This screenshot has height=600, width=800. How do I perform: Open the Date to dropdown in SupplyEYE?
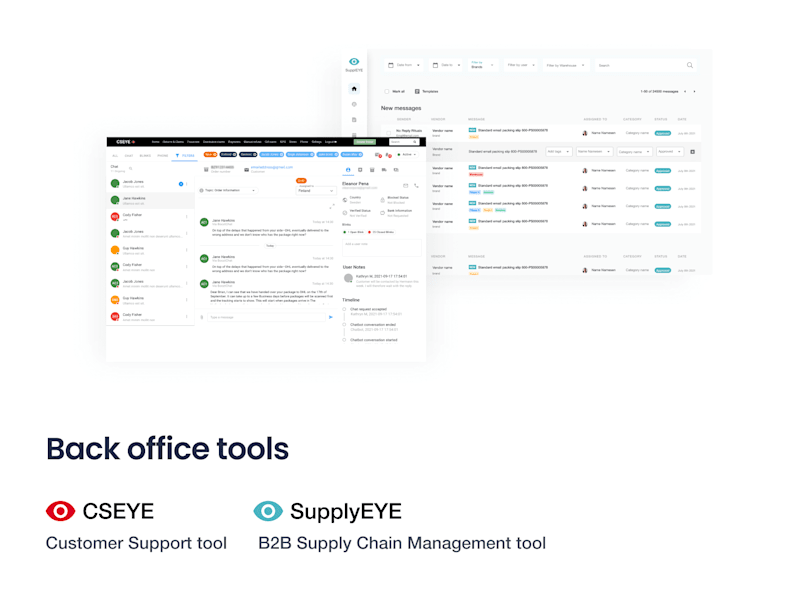(x=447, y=65)
